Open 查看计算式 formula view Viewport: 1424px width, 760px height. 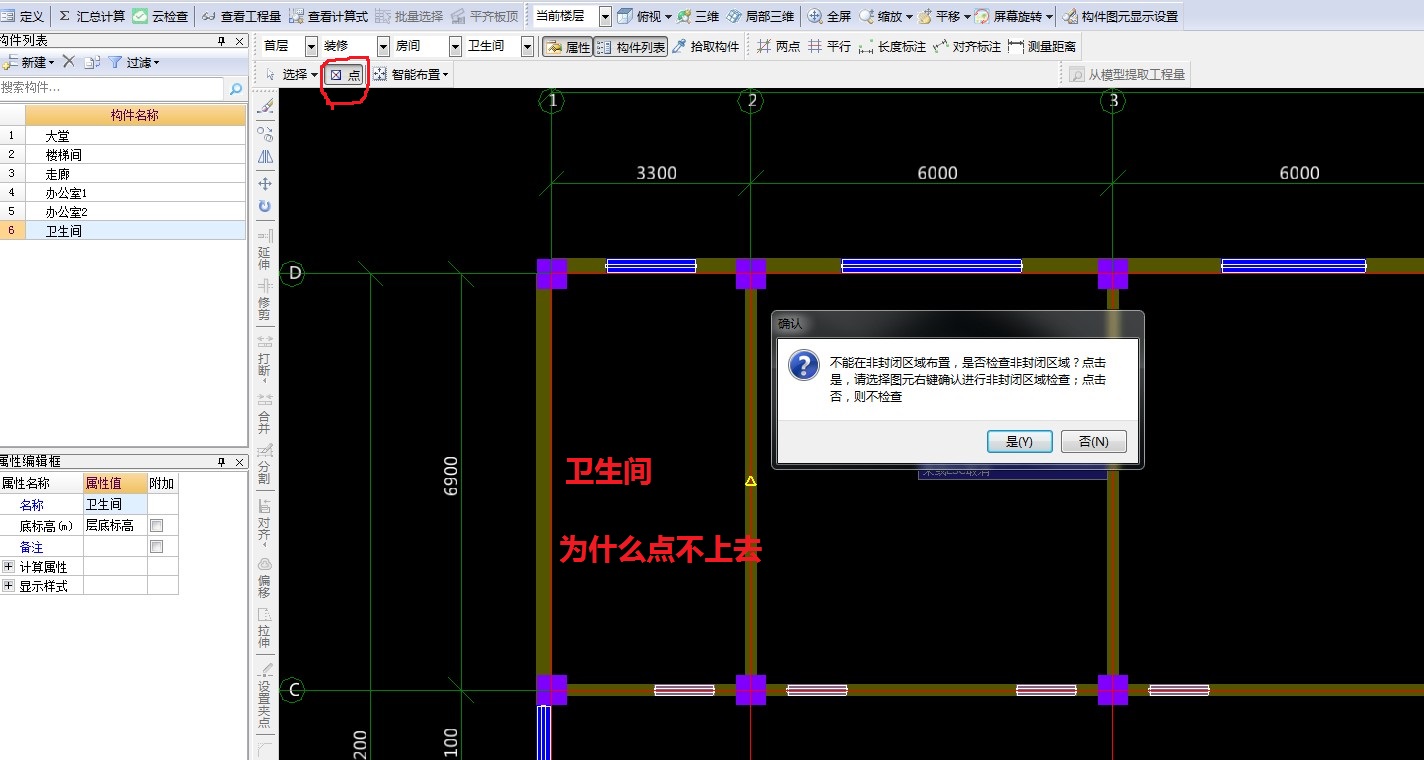[x=328, y=16]
